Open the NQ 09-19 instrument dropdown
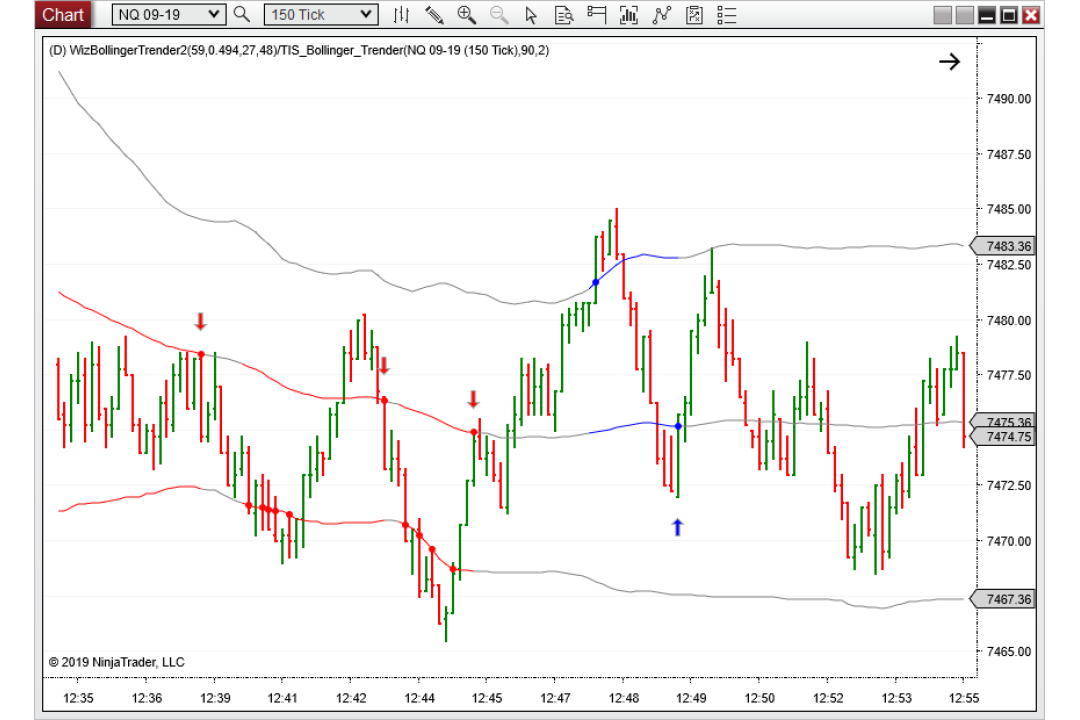1080x720 pixels. 167,14
